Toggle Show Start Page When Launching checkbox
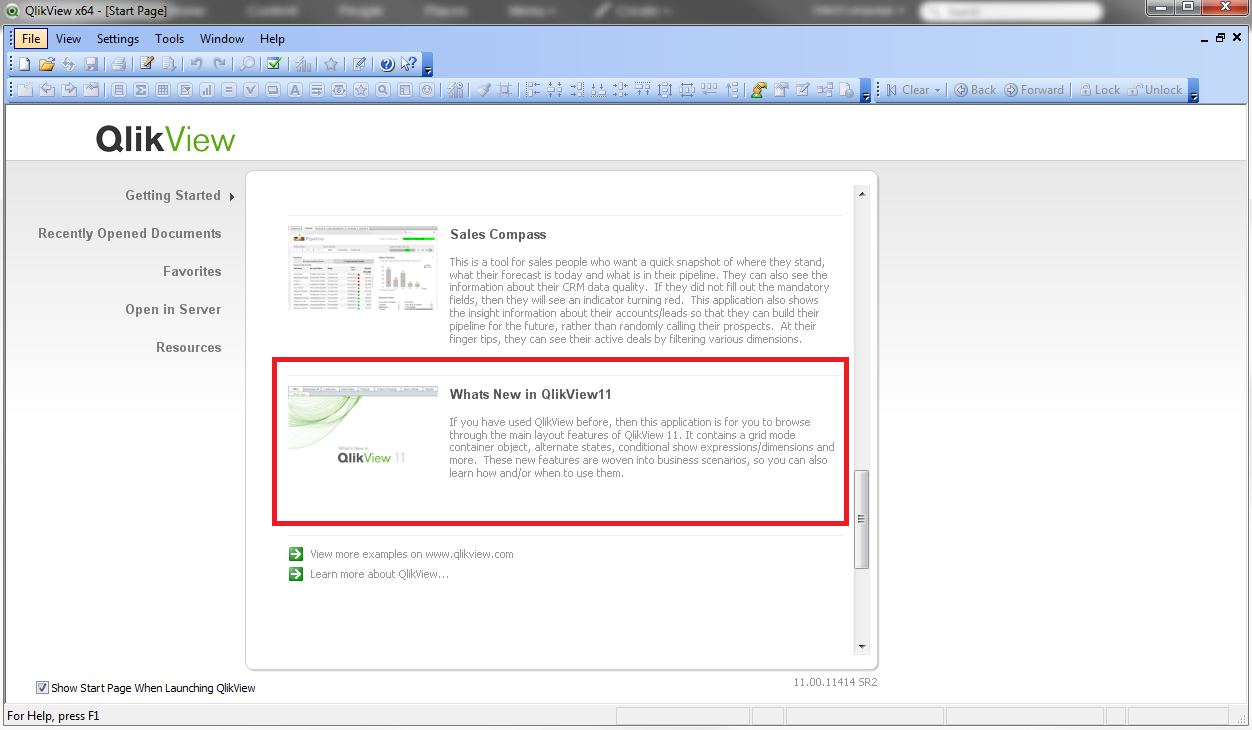The image size is (1252, 730). [42, 687]
